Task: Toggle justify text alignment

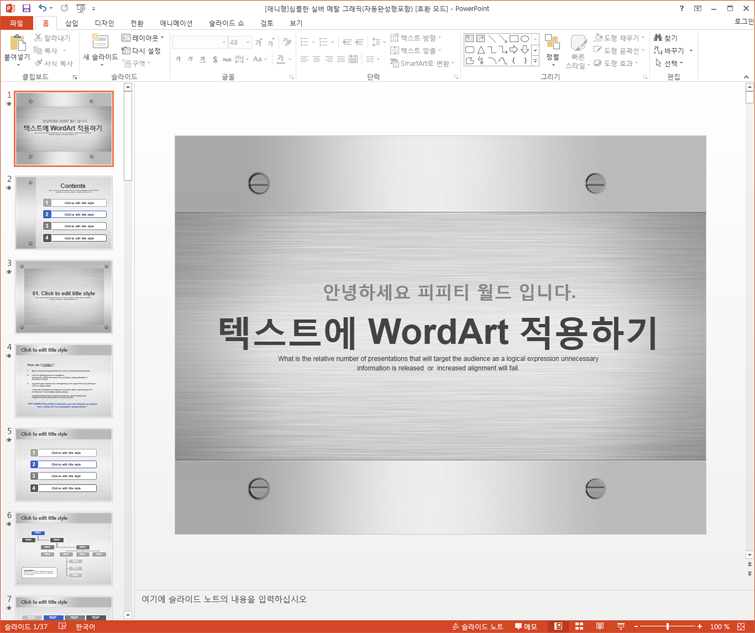Action: (x=341, y=59)
